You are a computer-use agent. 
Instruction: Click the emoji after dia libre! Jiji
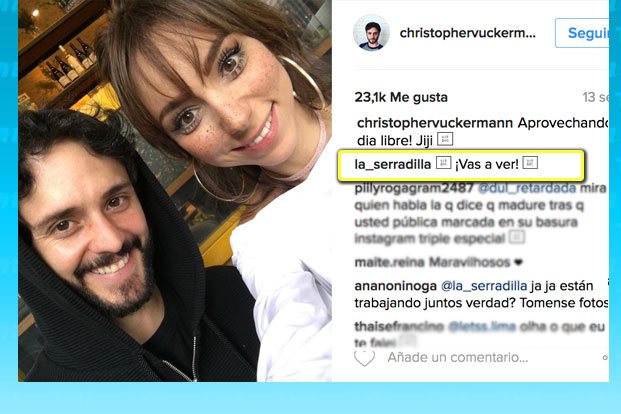tap(445, 139)
